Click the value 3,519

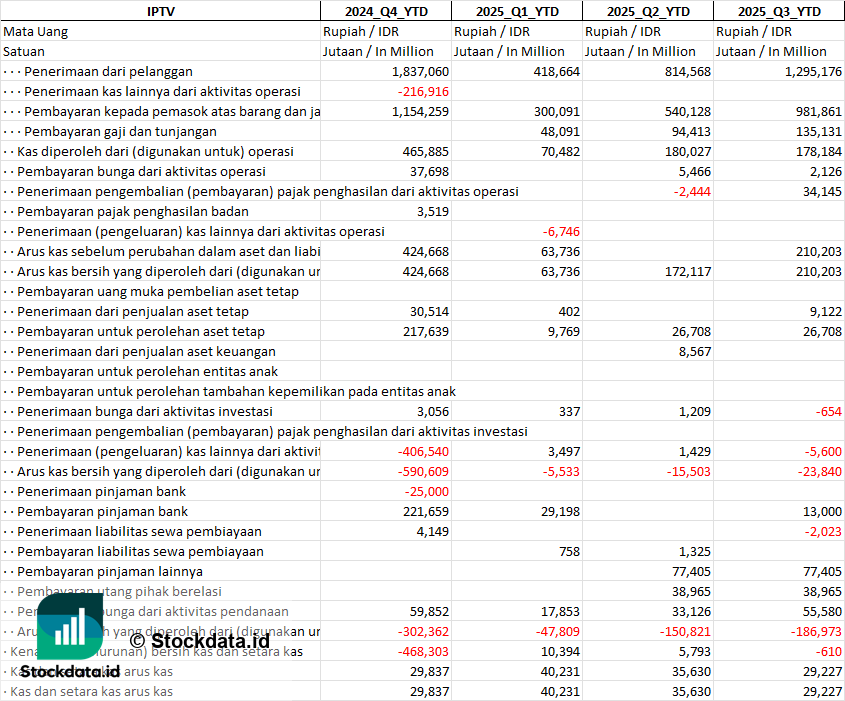(x=433, y=211)
